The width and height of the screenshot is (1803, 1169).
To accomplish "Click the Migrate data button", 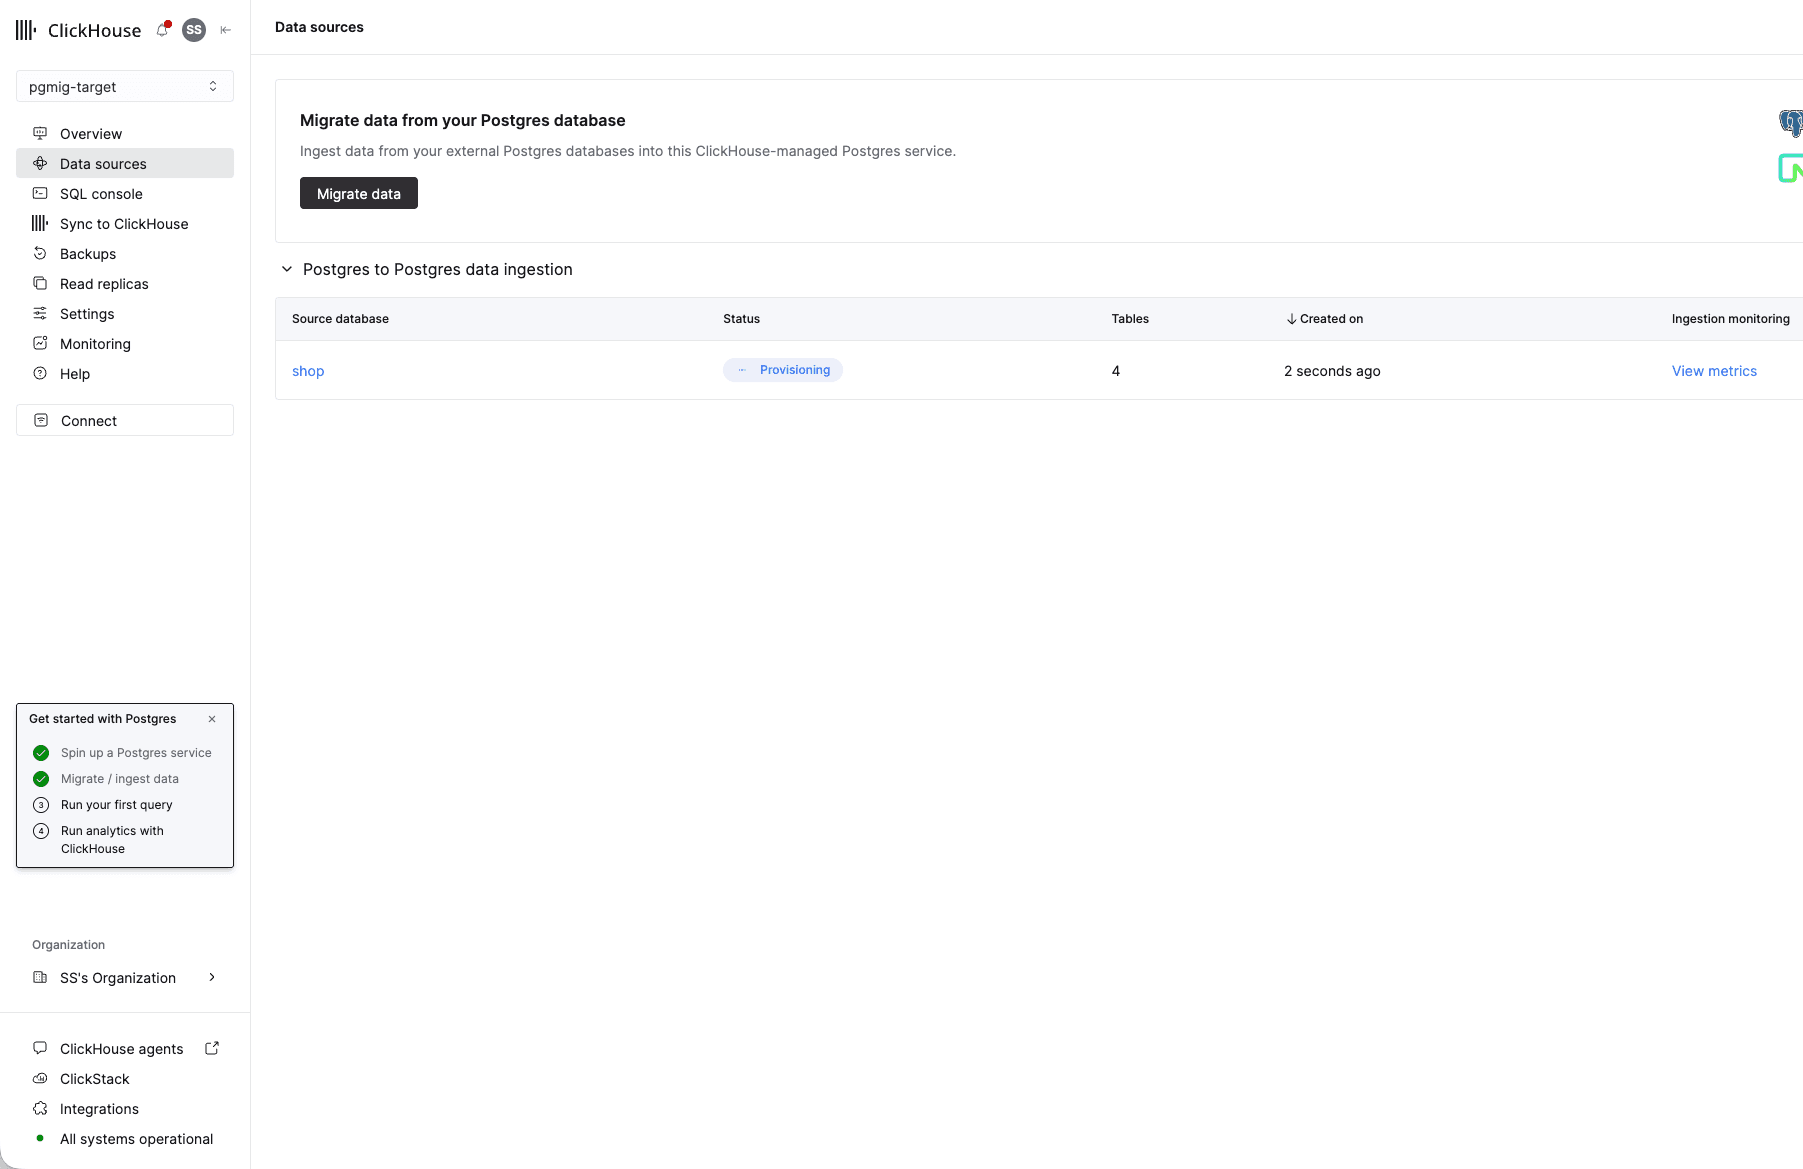I will coord(359,193).
